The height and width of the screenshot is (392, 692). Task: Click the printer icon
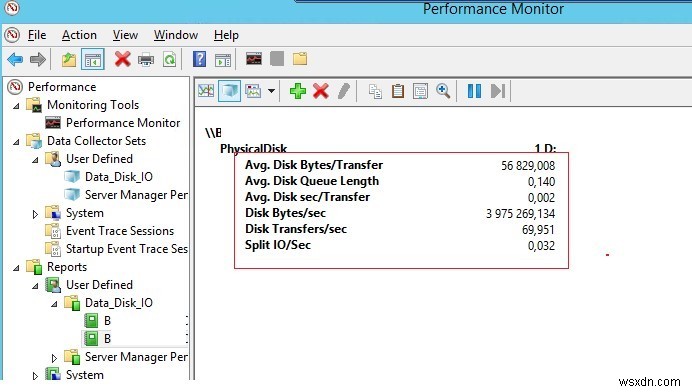point(146,59)
